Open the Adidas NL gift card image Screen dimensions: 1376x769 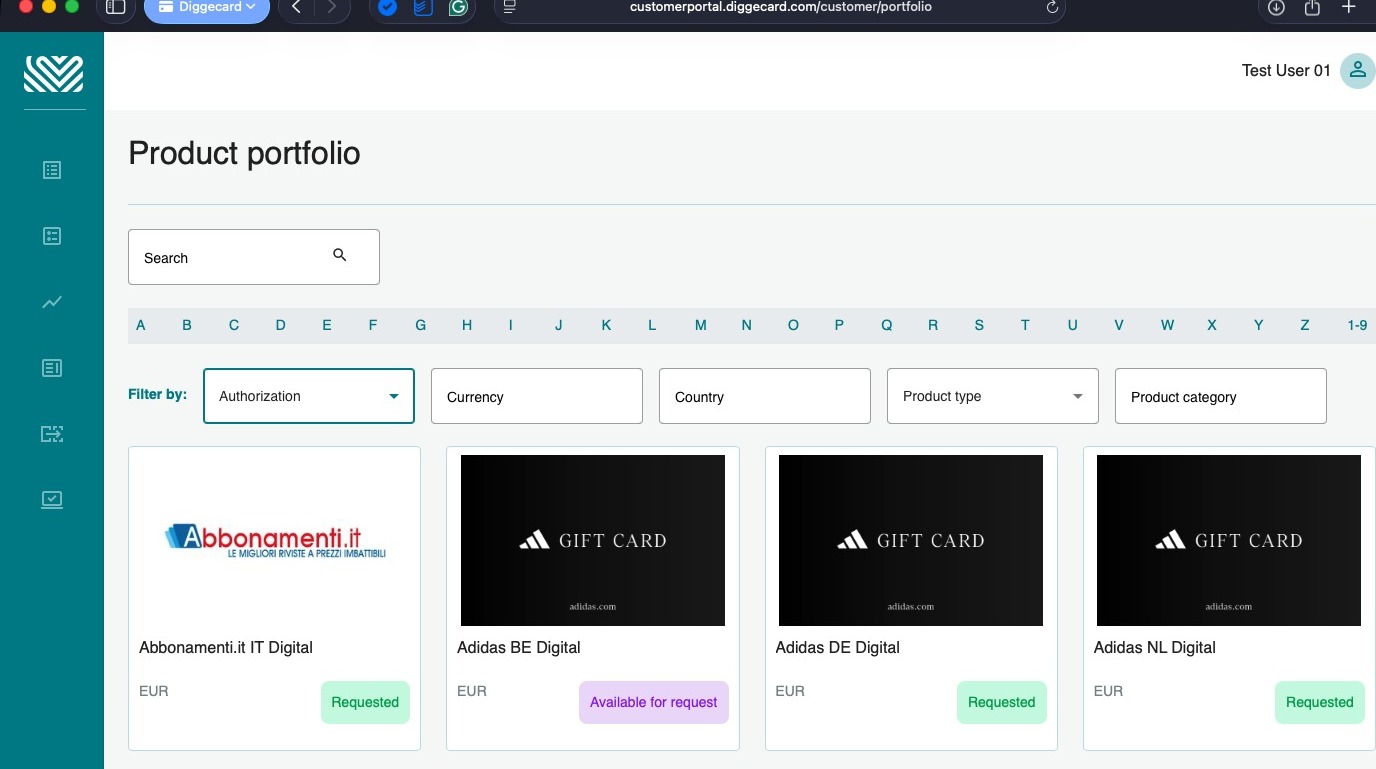click(1229, 540)
